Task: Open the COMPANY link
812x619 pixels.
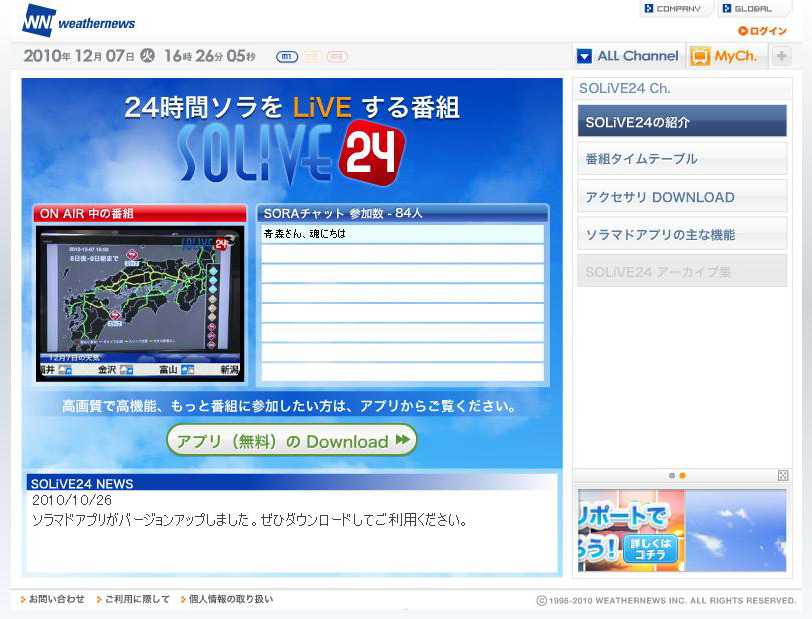Action: (677, 9)
